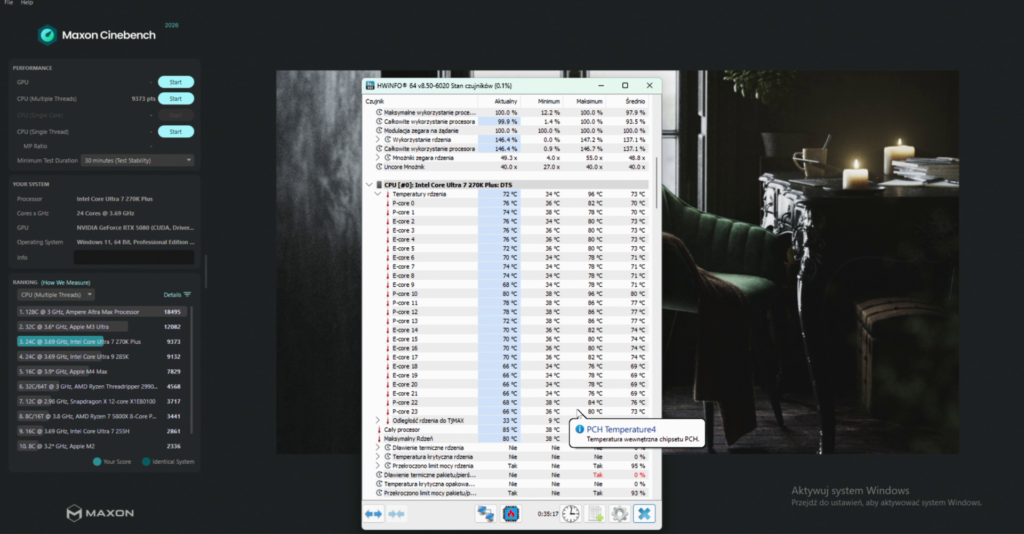The height and width of the screenshot is (534, 1024).
Task: Open the Minimum Test Duration dropdown
Action: click(138, 161)
